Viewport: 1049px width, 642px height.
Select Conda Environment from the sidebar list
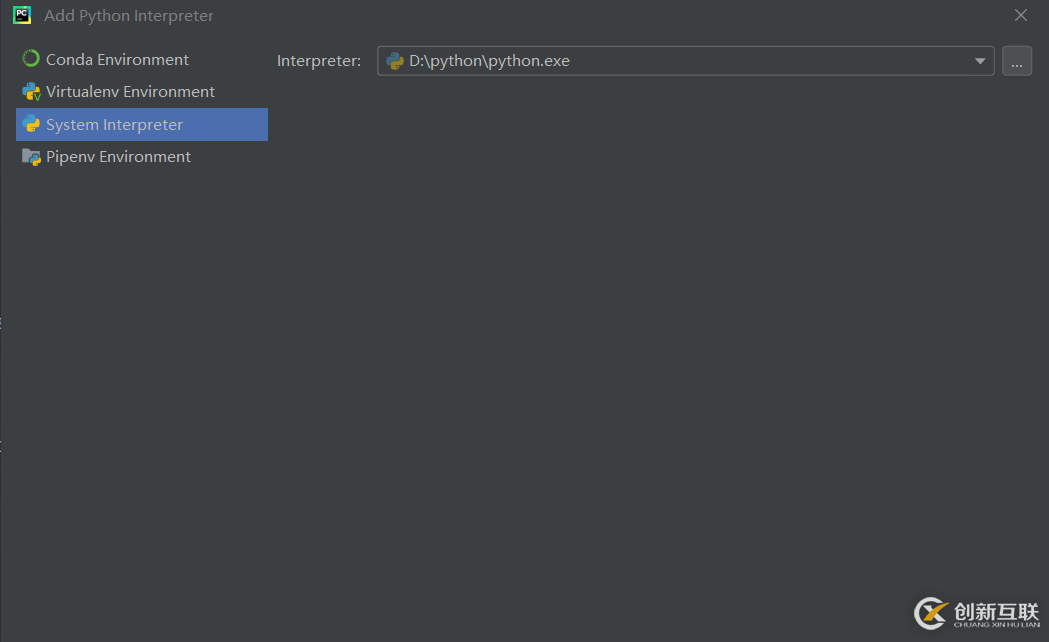pyautogui.click(x=117, y=60)
